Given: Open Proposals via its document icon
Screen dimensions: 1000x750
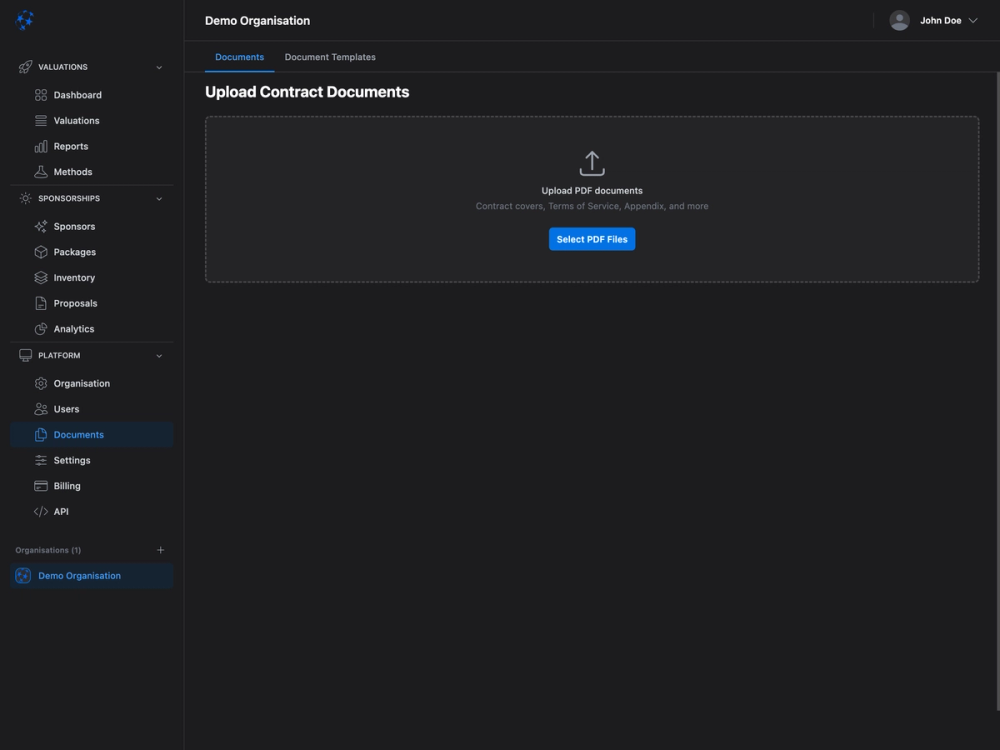Looking at the screenshot, I should point(40,302).
